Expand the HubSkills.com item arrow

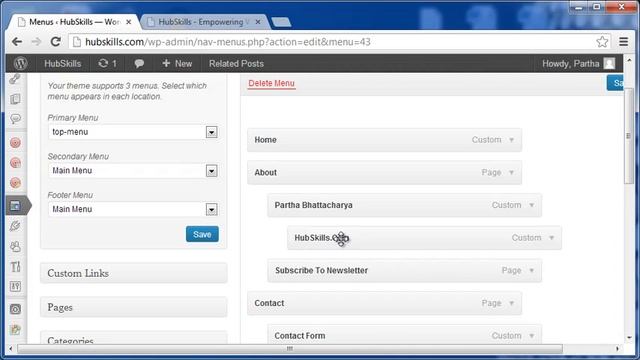coord(551,238)
